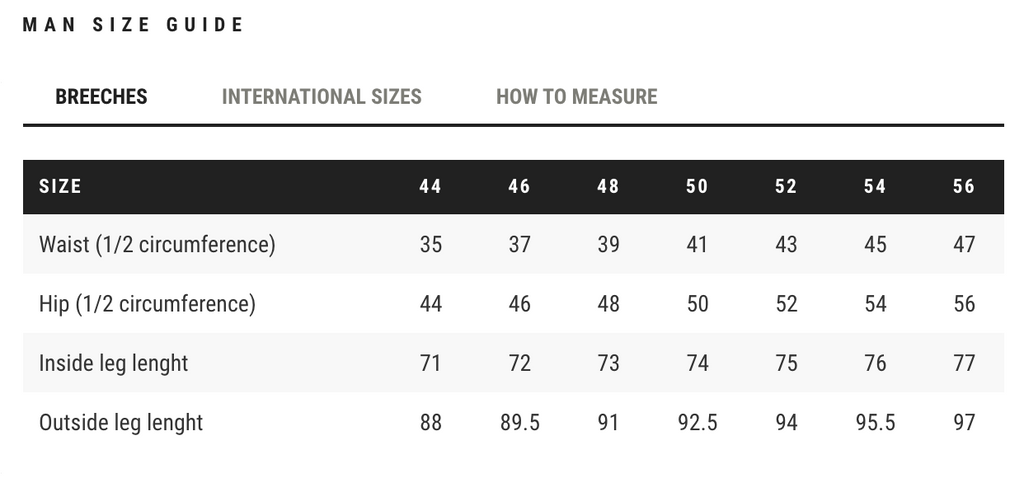Click size 56 in the header row
Image resolution: width=1024 pixels, height=478 pixels.
pyautogui.click(x=964, y=186)
